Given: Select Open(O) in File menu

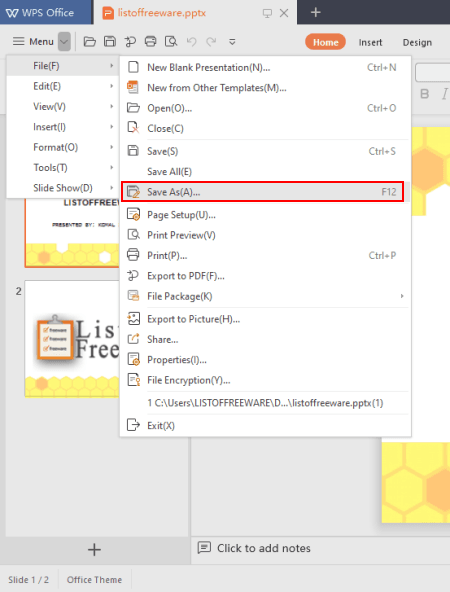Looking at the screenshot, I should point(265,108).
